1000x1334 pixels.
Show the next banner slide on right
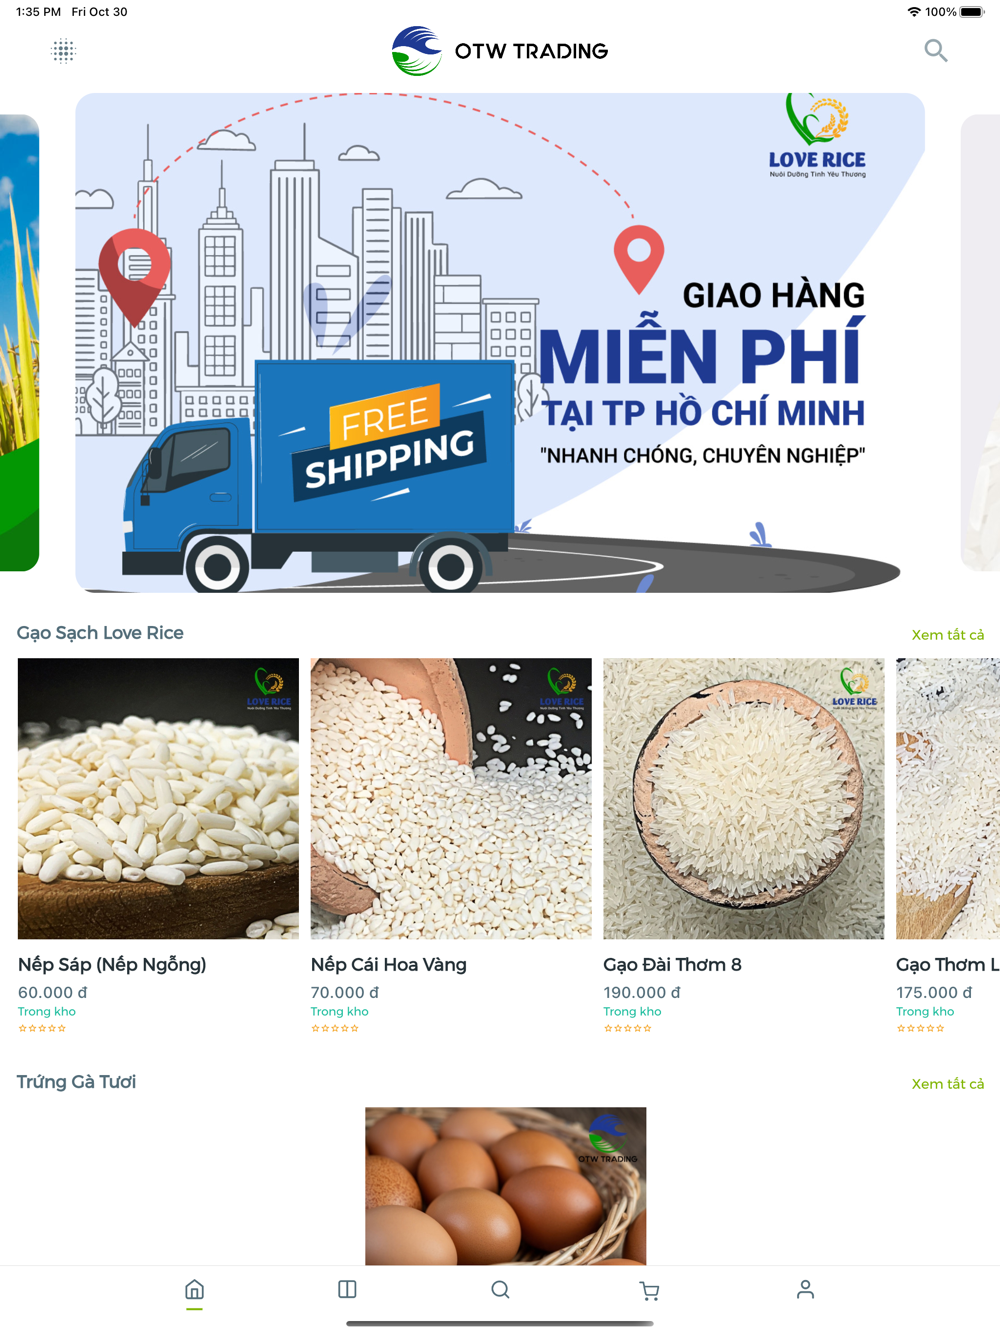[980, 343]
